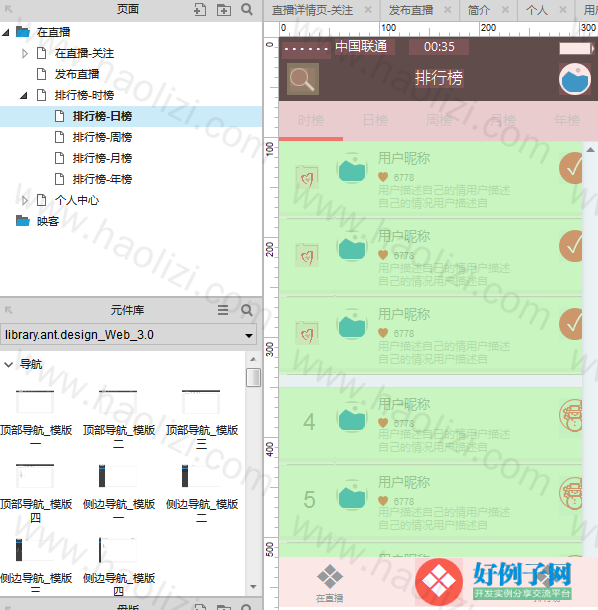This screenshot has width=598, height=610.
Task: Switch to the 简介 tab
Action: [479, 10]
